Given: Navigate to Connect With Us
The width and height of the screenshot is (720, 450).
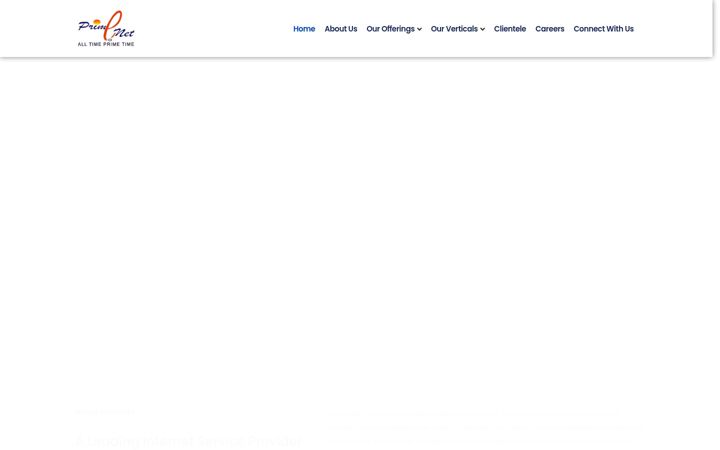Looking at the screenshot, I should [603, 29].
